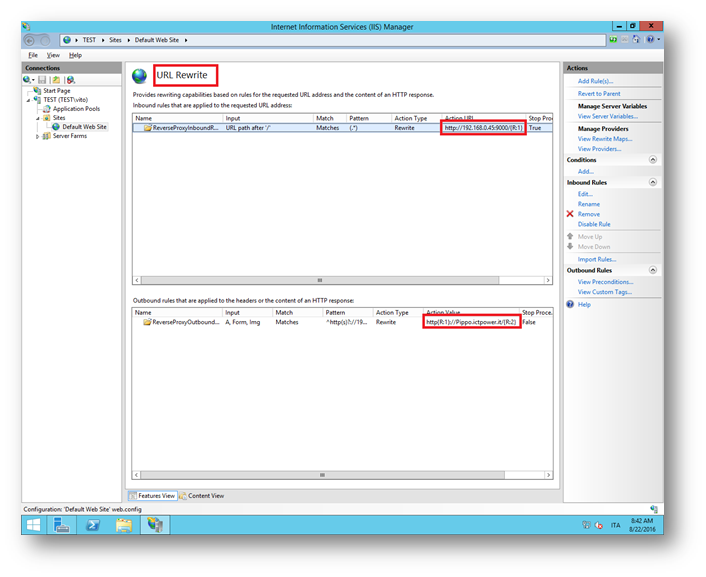This screenshot has width=706, height=577.
Task: Open PowerShell from the taskbar
Action: [x=92, y=524]
